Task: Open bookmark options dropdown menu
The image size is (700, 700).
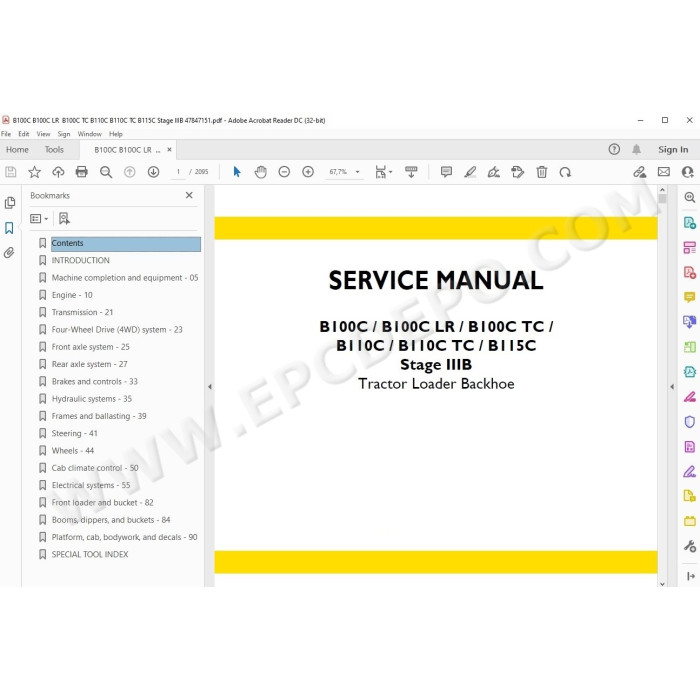Action: coord(39,218)
